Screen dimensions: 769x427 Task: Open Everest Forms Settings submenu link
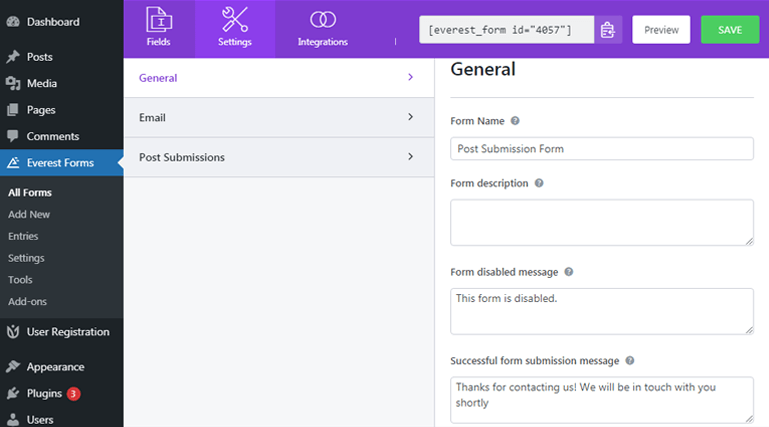click(26, 258)
